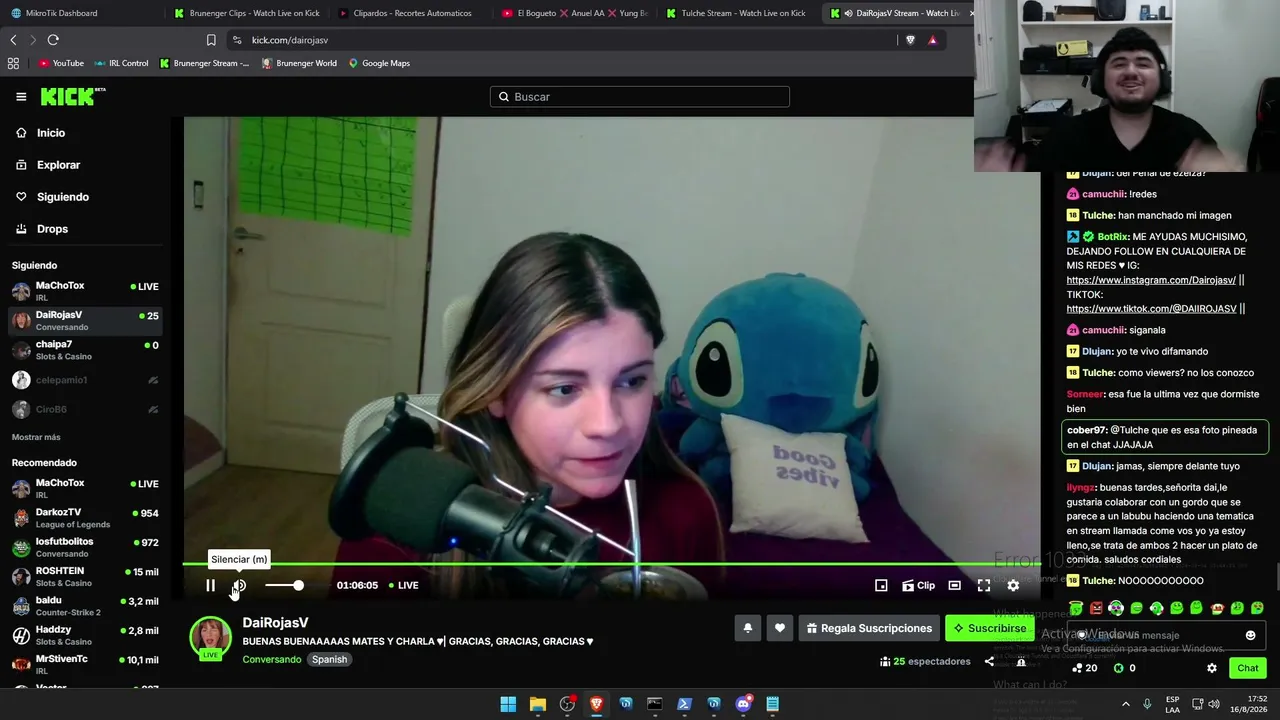Open CiroB6 offline channel
This screenshot has height=720, width=1280.
85,409
